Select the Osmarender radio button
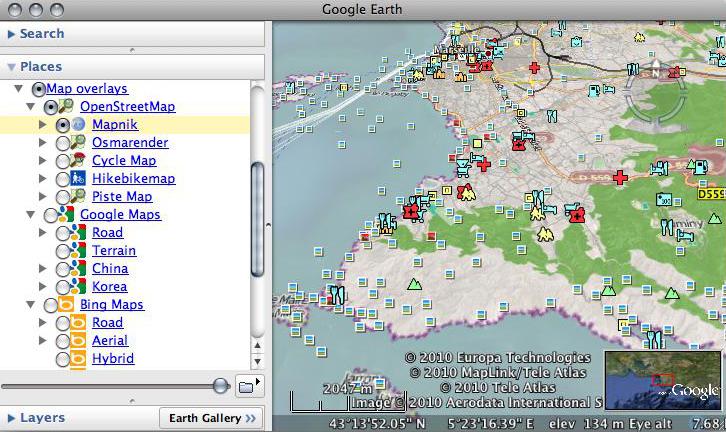726x432 pixels. pyautogui.click(x=63, y=143)
